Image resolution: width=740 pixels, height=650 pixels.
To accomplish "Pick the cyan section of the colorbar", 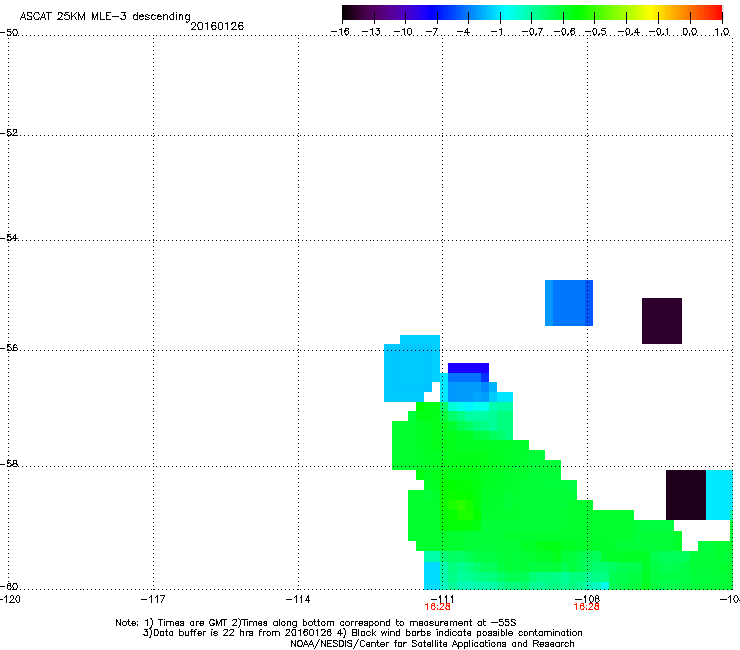I will (505, 13).
